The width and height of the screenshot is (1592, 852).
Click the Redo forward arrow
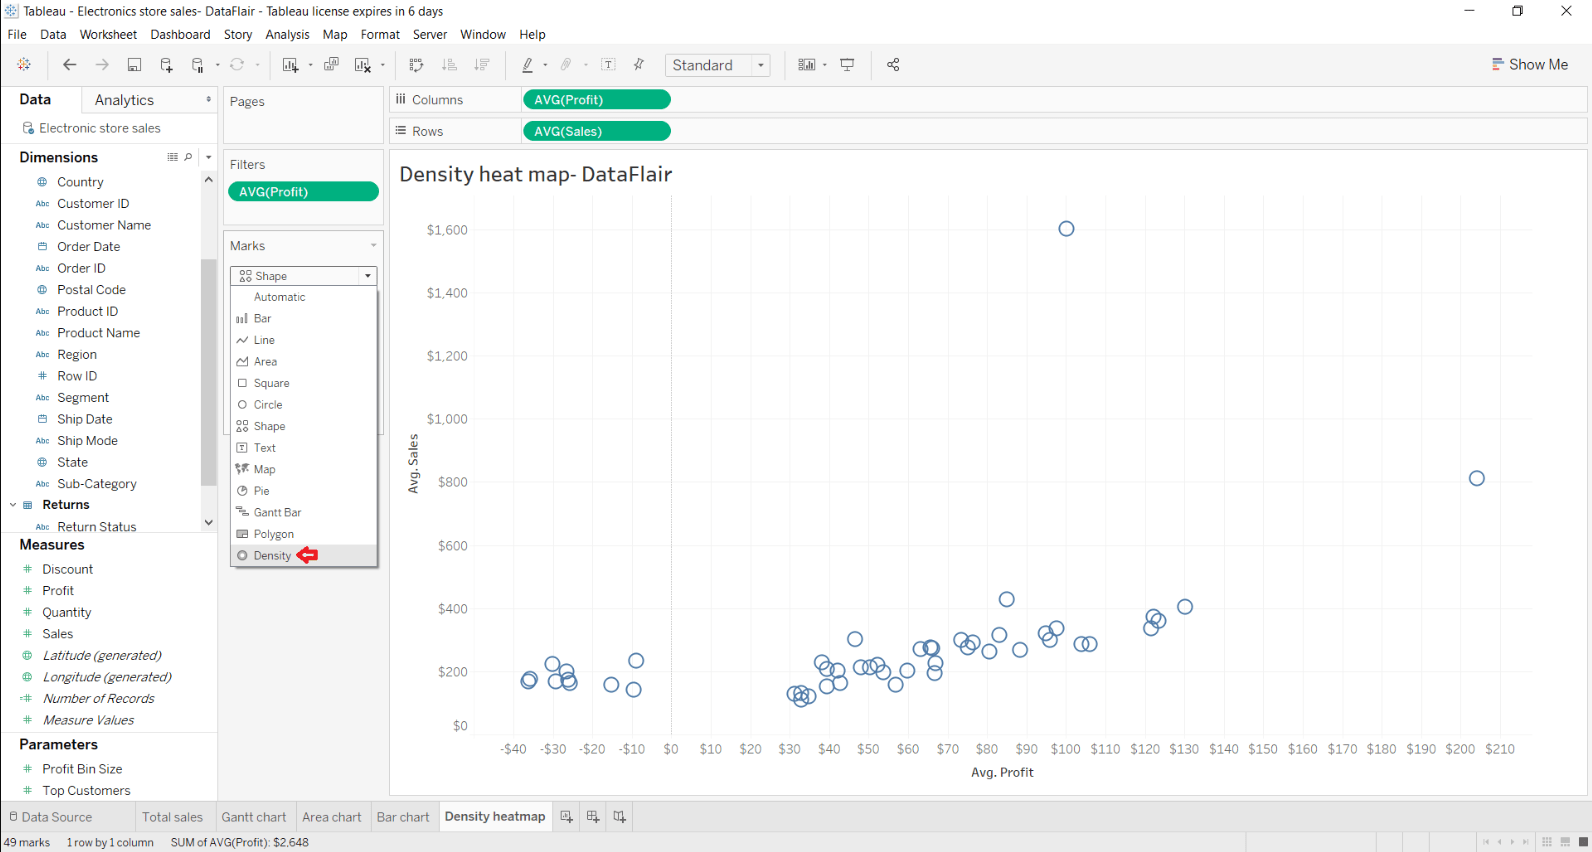pyautogui.click(x=102, y=65)
